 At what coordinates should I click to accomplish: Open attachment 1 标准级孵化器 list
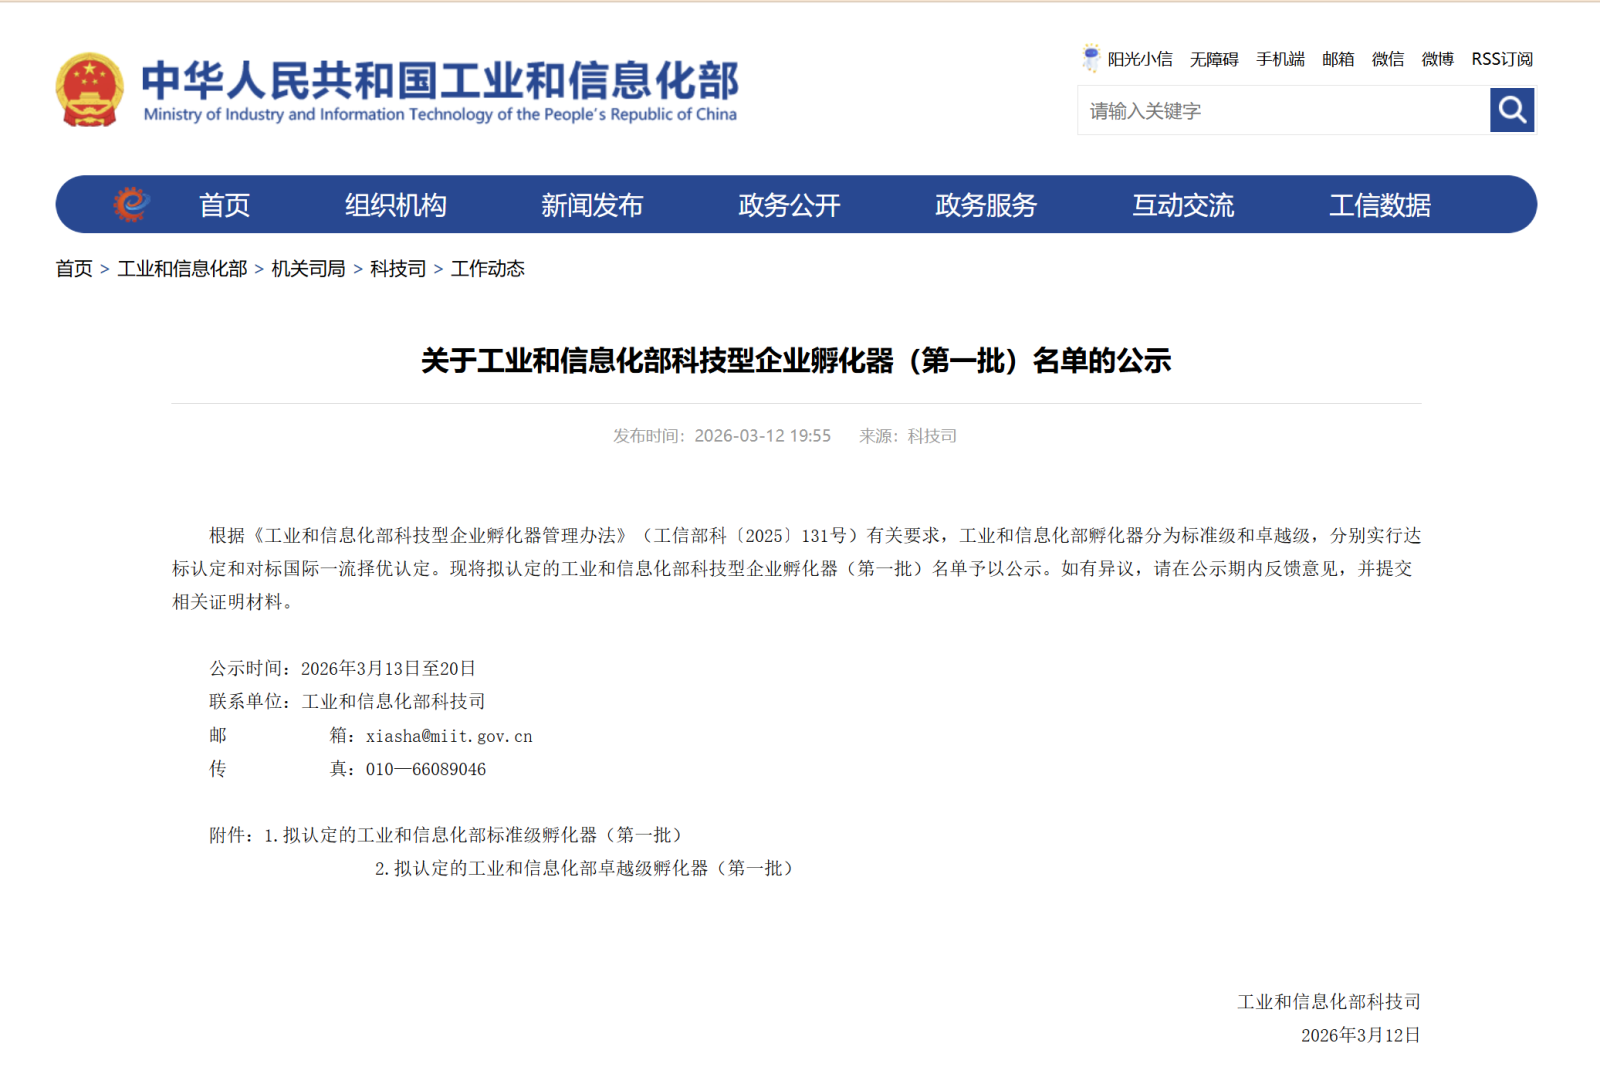481,835
